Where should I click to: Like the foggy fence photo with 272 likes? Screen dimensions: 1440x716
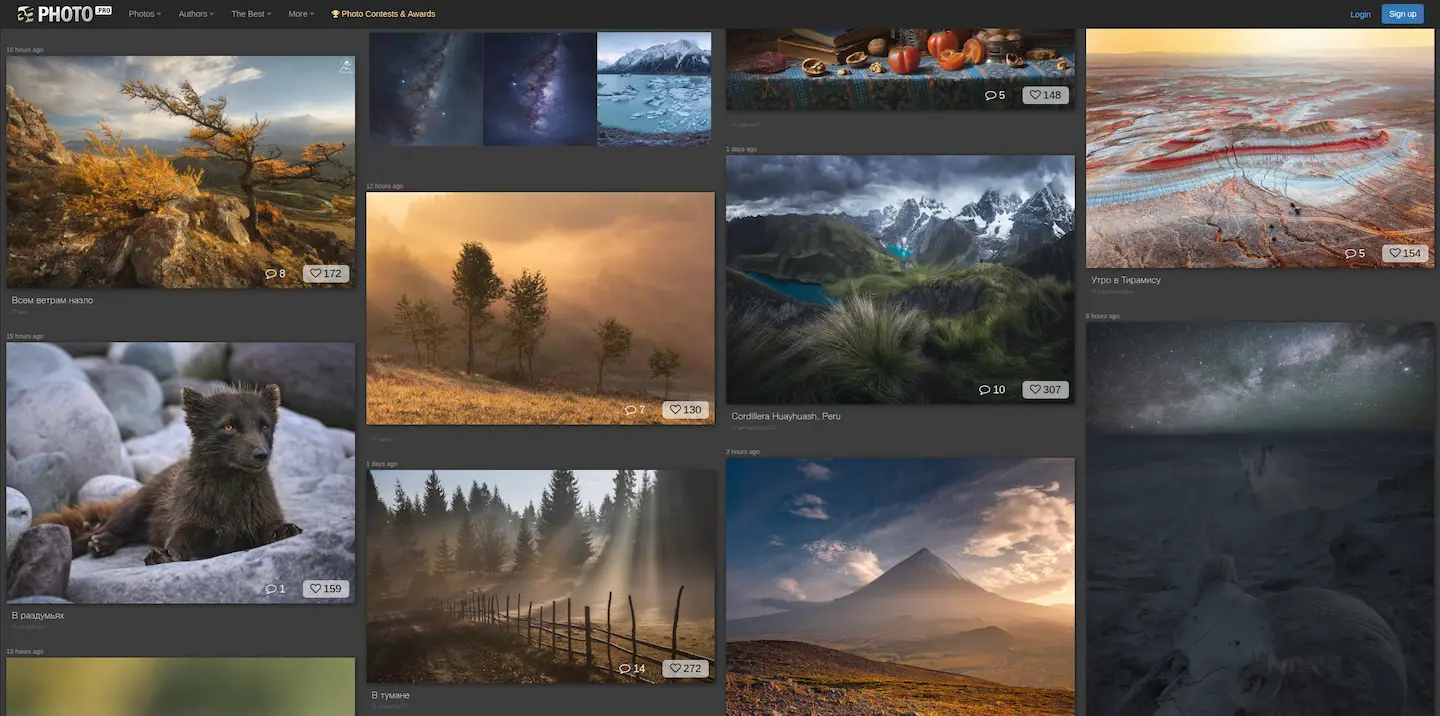click(x=686, y=668)
